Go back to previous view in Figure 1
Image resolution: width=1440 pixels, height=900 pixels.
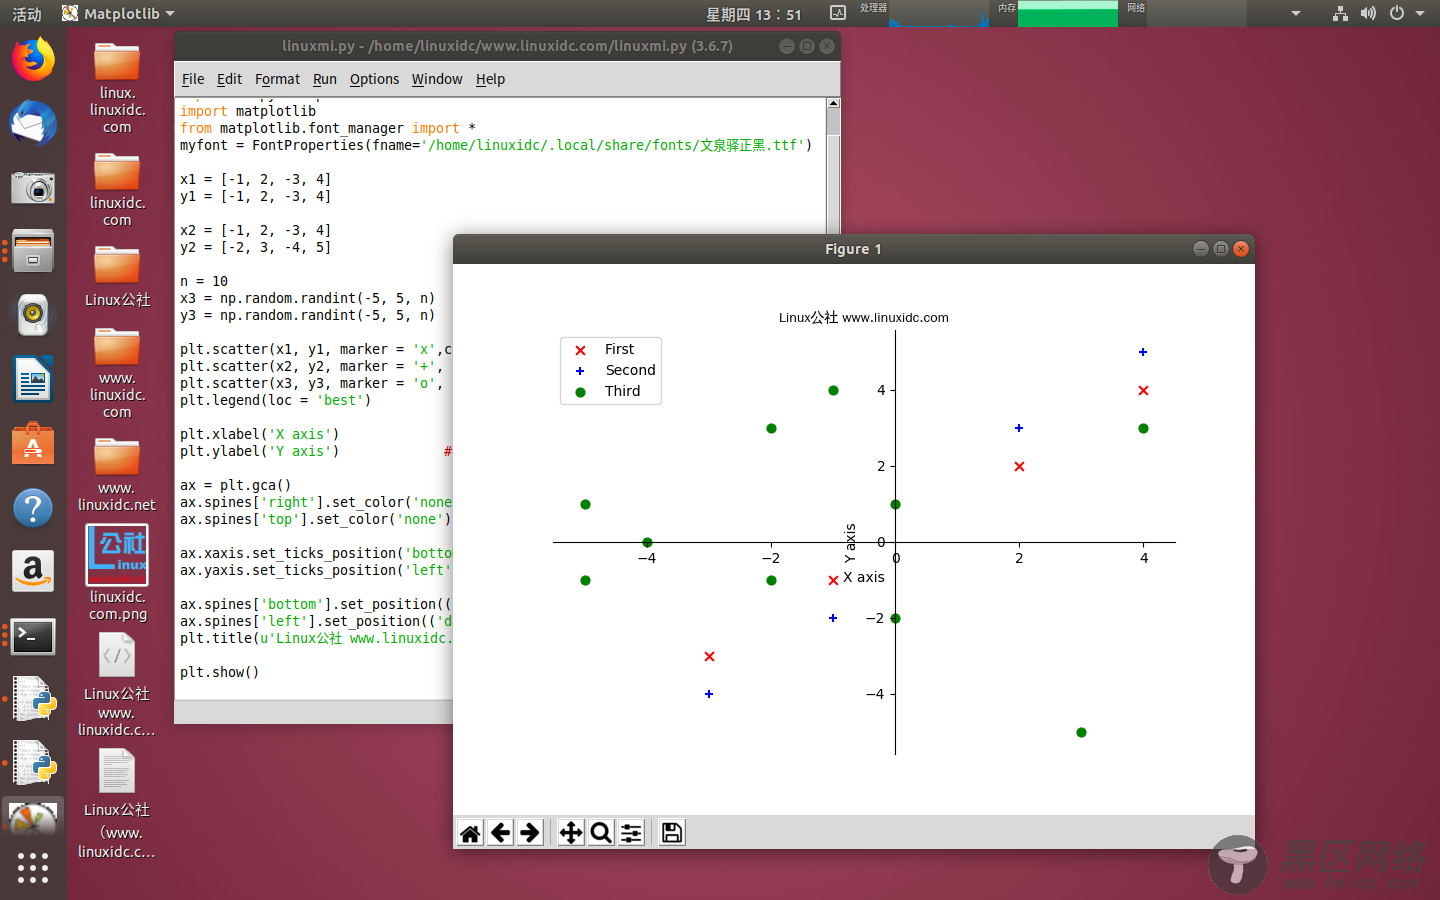coord(501,833)
